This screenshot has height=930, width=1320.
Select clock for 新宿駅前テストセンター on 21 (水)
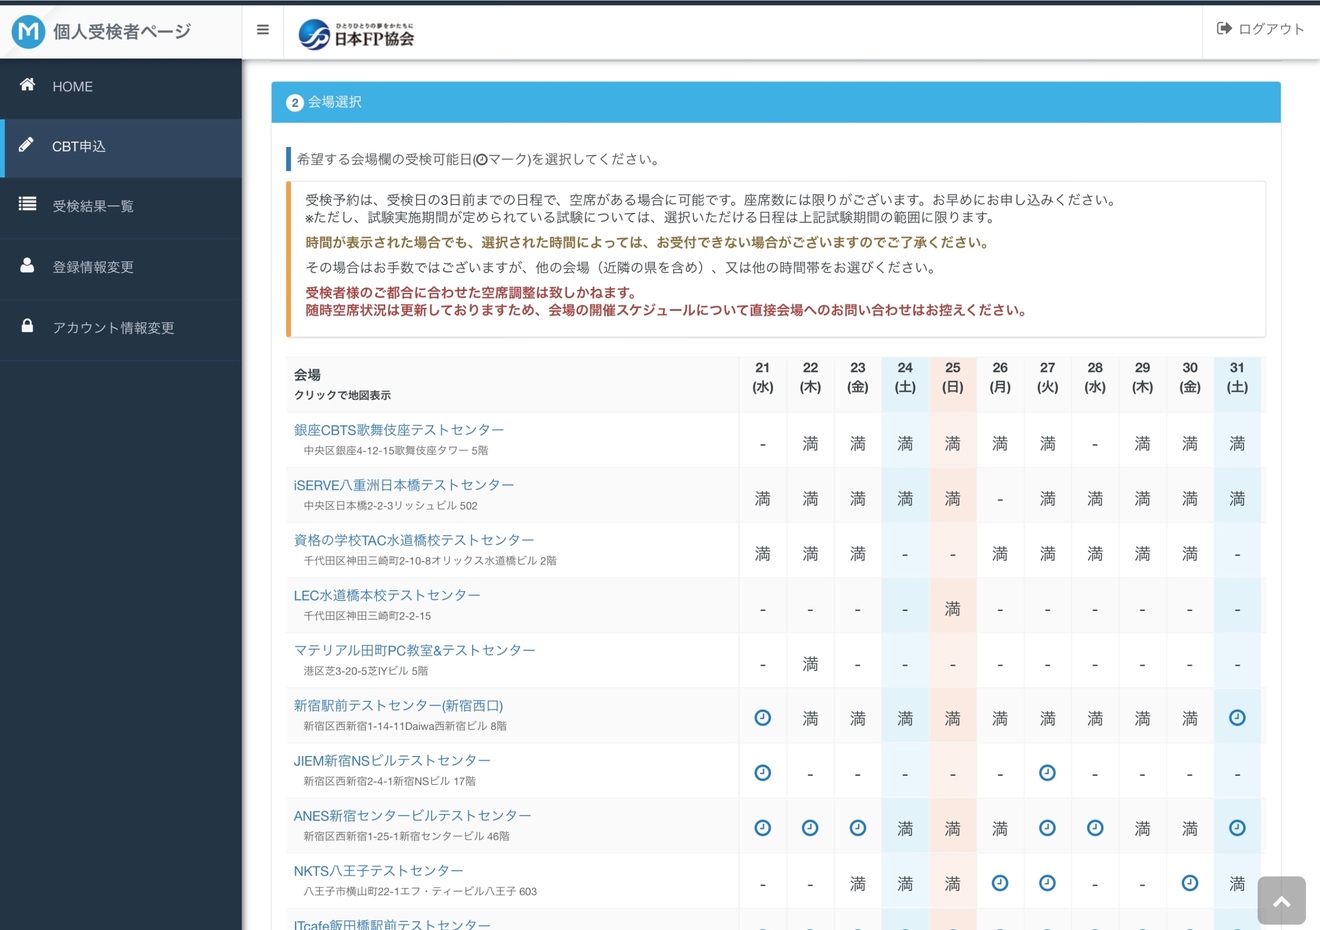click(x=763, y=718)
